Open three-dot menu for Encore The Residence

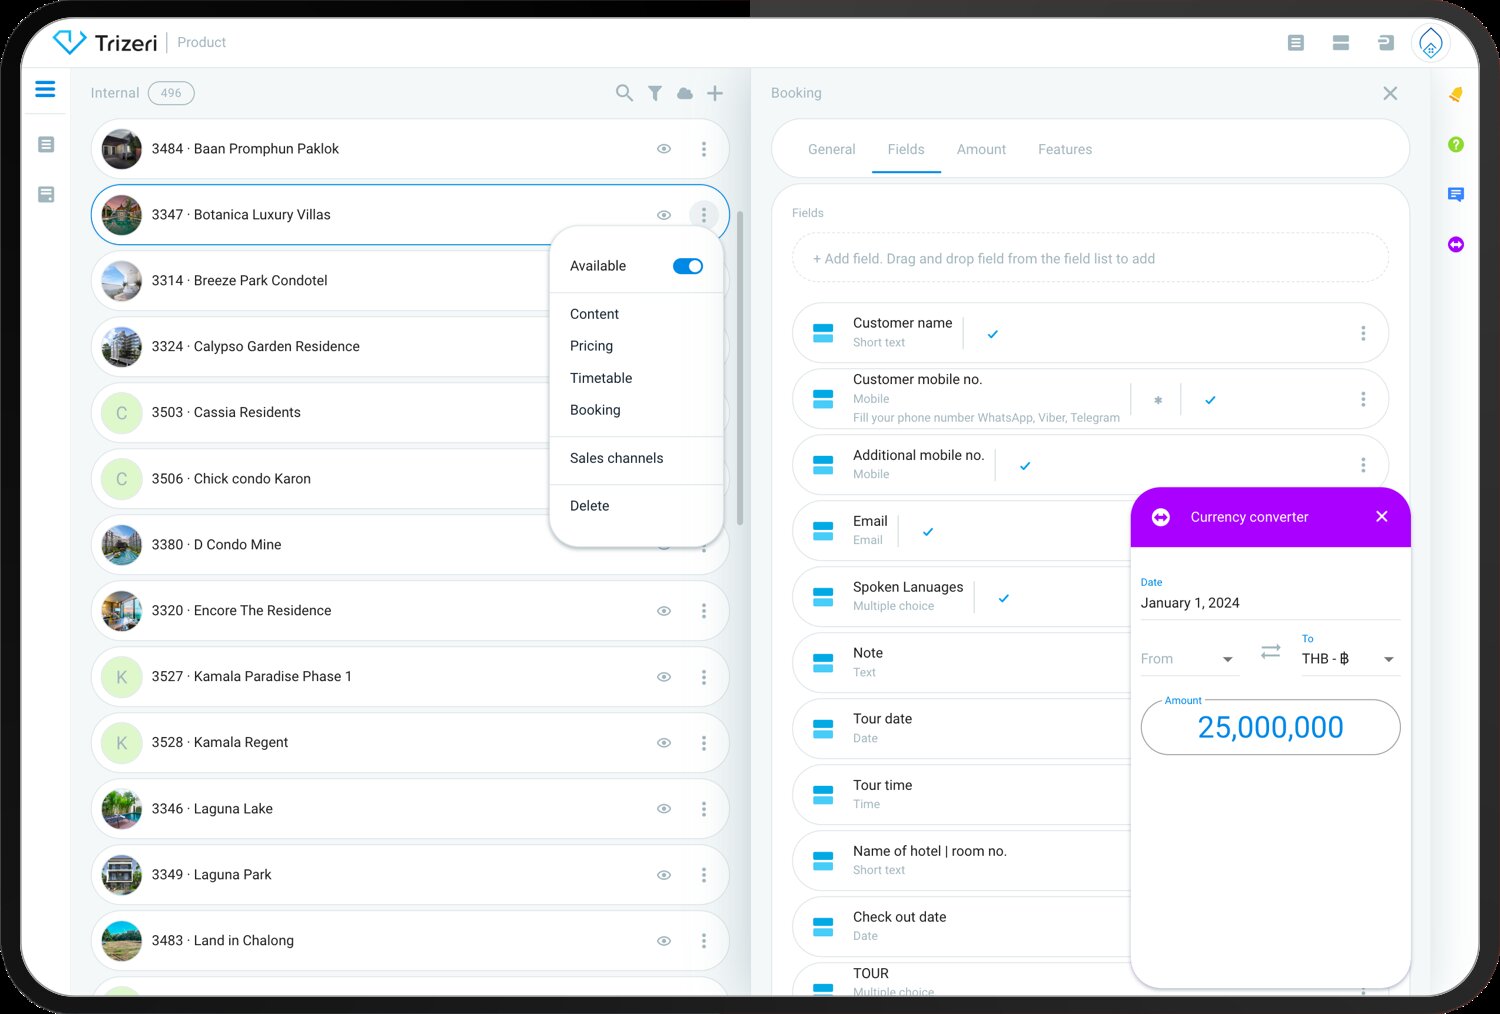[x=704, y=611]
